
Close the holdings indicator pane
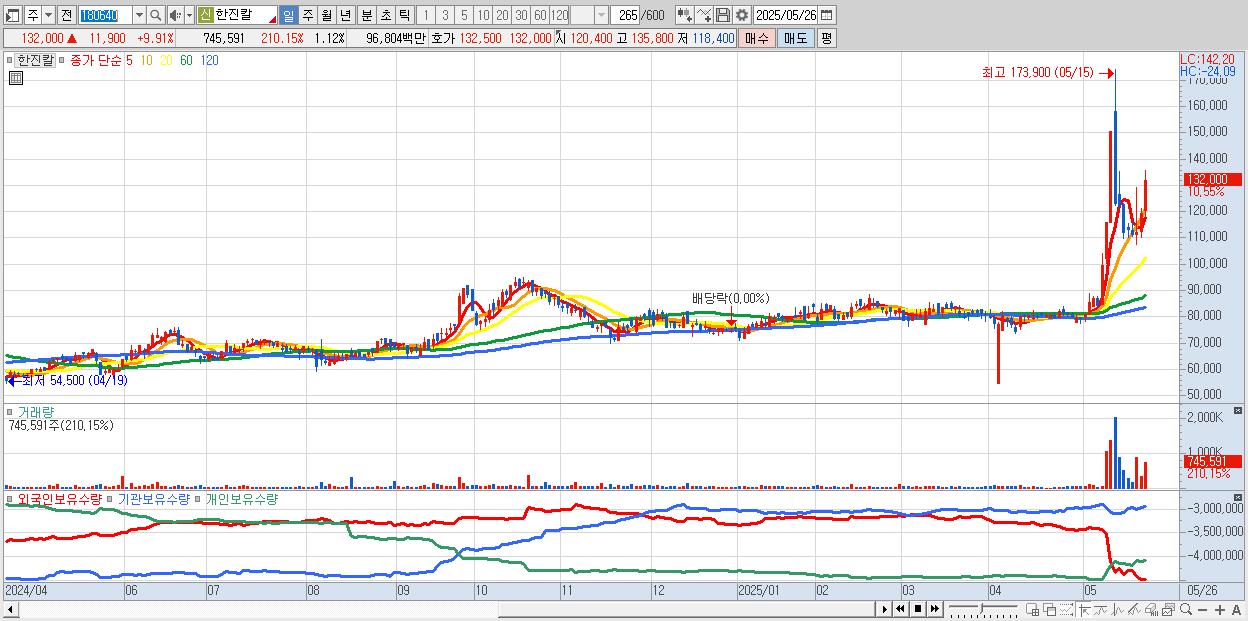[1237, 498]
